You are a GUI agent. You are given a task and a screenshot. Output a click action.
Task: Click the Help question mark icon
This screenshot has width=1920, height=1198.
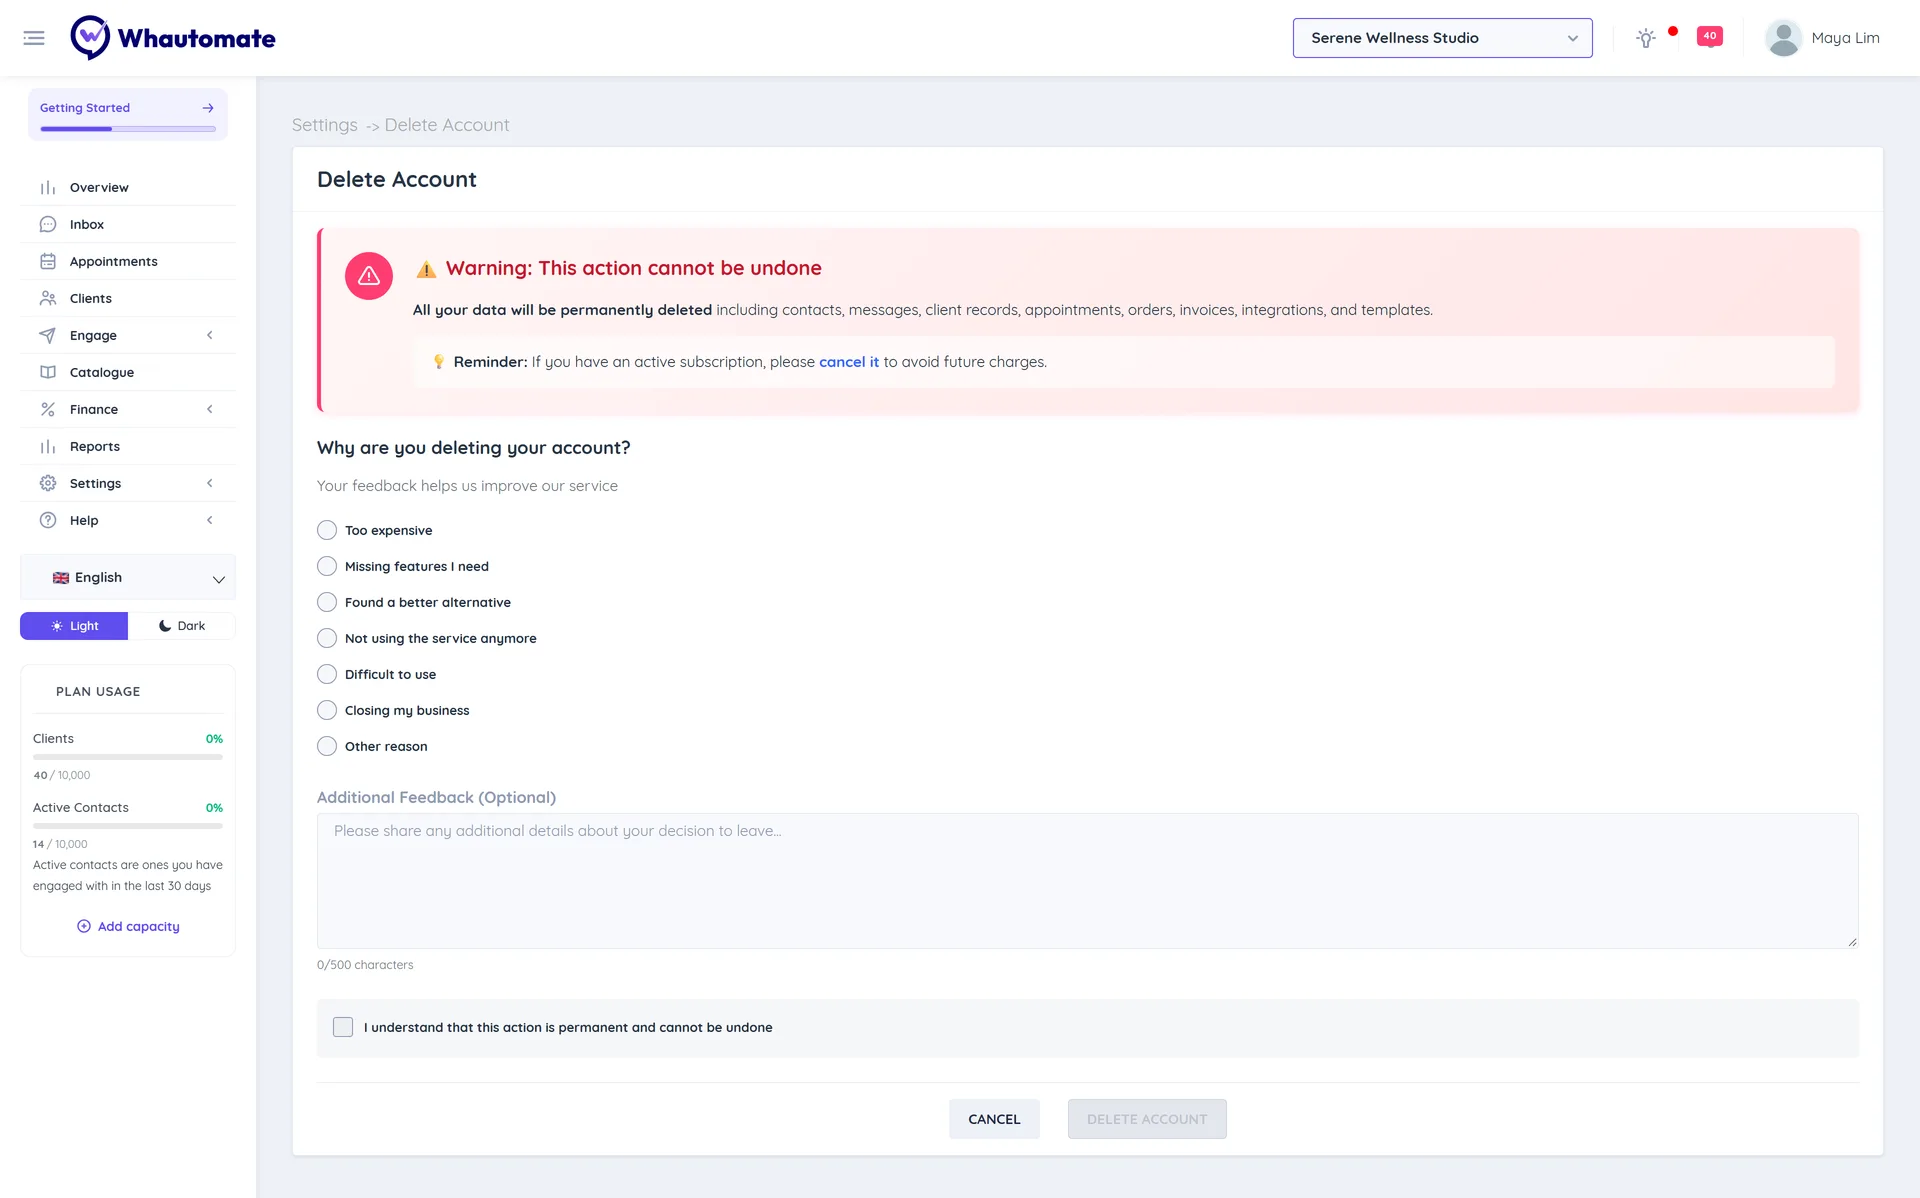pos(48,521)
